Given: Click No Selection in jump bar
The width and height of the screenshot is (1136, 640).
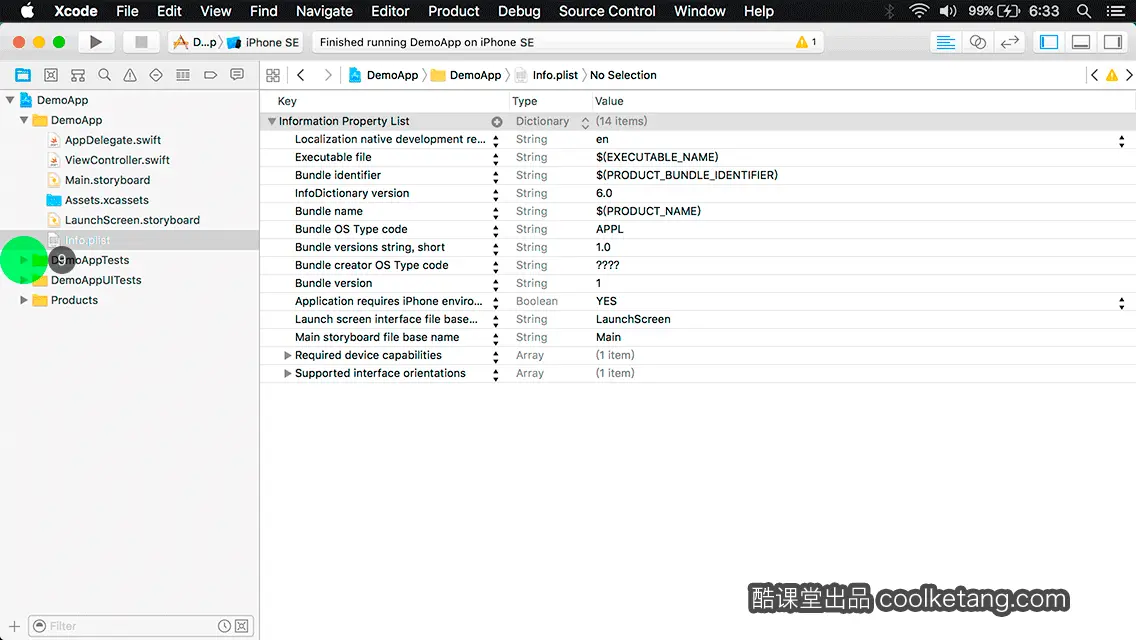Looking at the screenshot, I should (623, 75).
